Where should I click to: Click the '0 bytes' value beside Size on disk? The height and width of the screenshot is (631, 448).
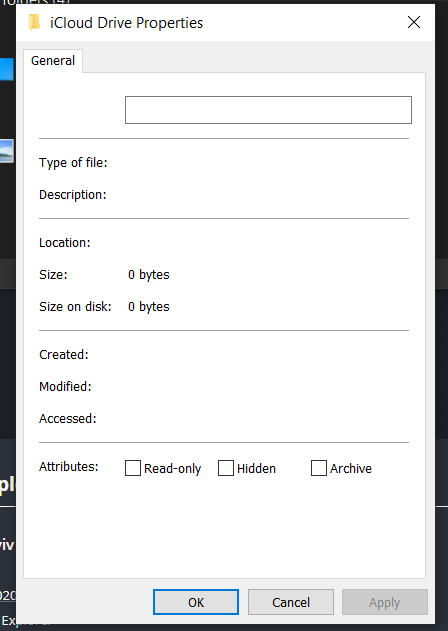(149, 307)
